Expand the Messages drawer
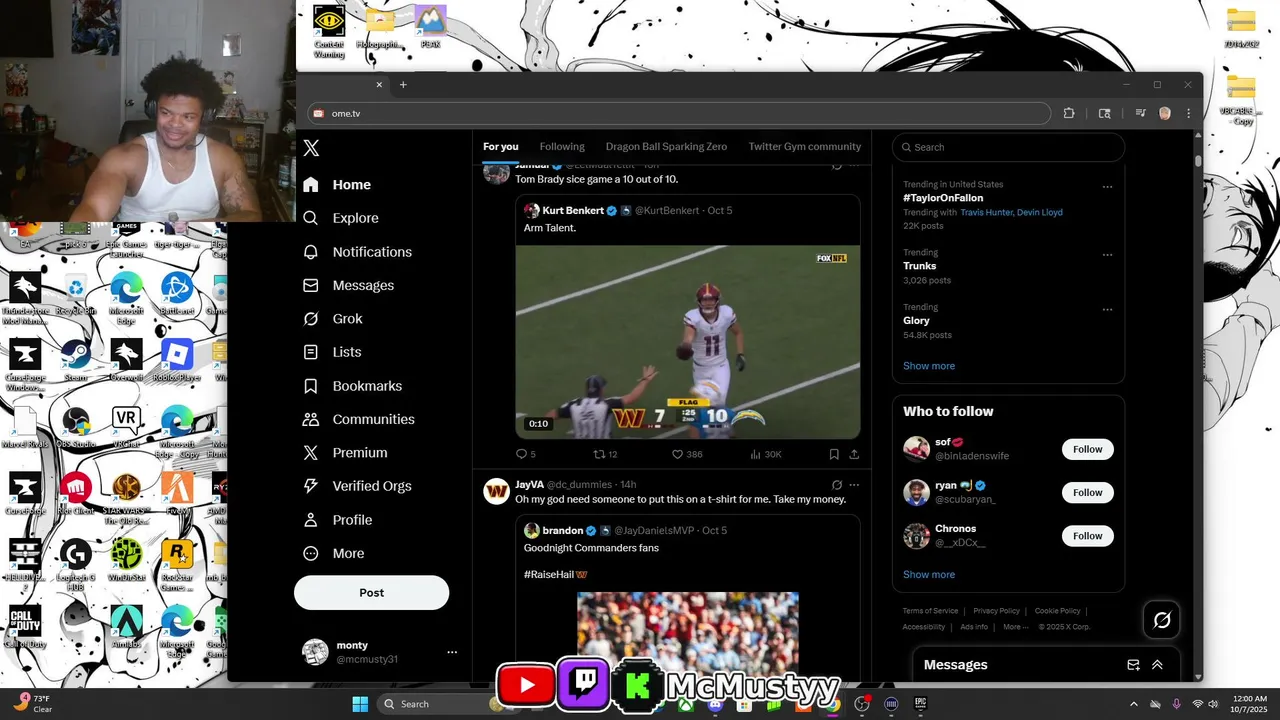Screen dimensions: 1280x720 [1157, 665]
